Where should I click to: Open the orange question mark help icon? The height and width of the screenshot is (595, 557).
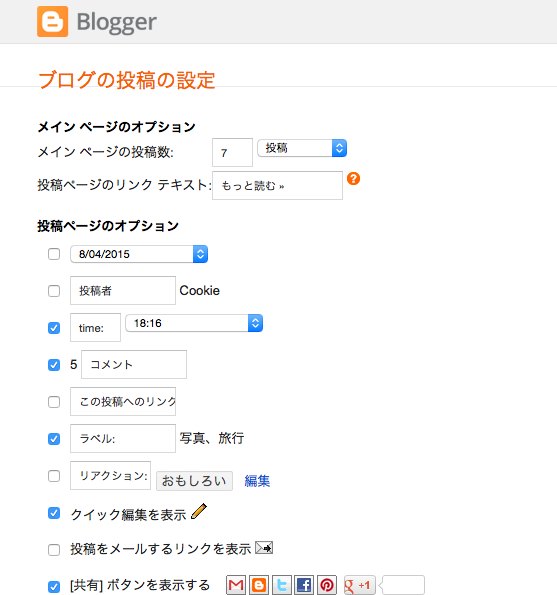pyautogui.click(x=353, y=178)
